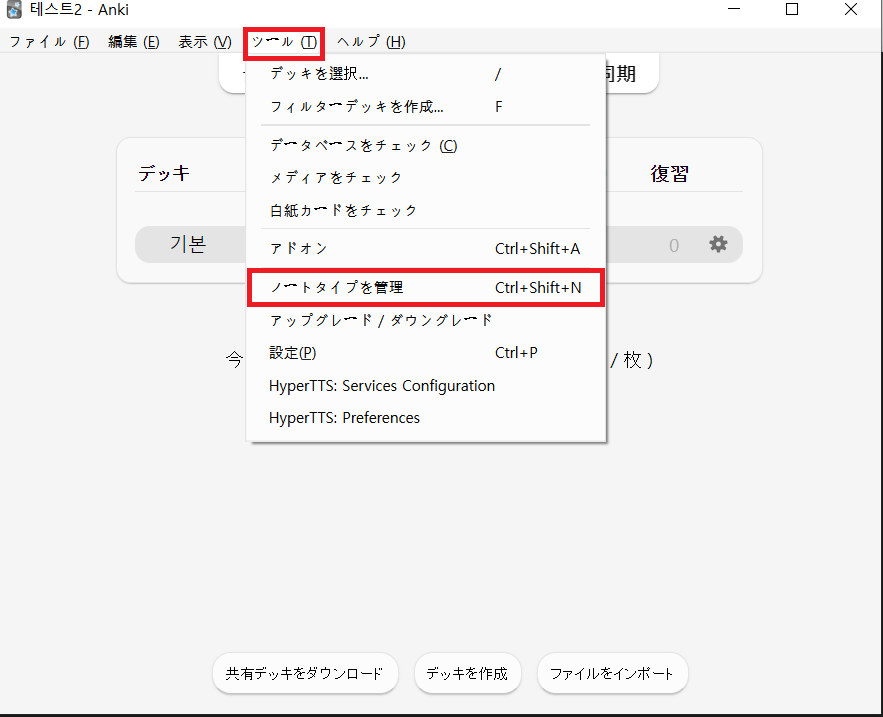Click the Anki app icon in title bar
883x717 pixels.
tap(14, 10)
